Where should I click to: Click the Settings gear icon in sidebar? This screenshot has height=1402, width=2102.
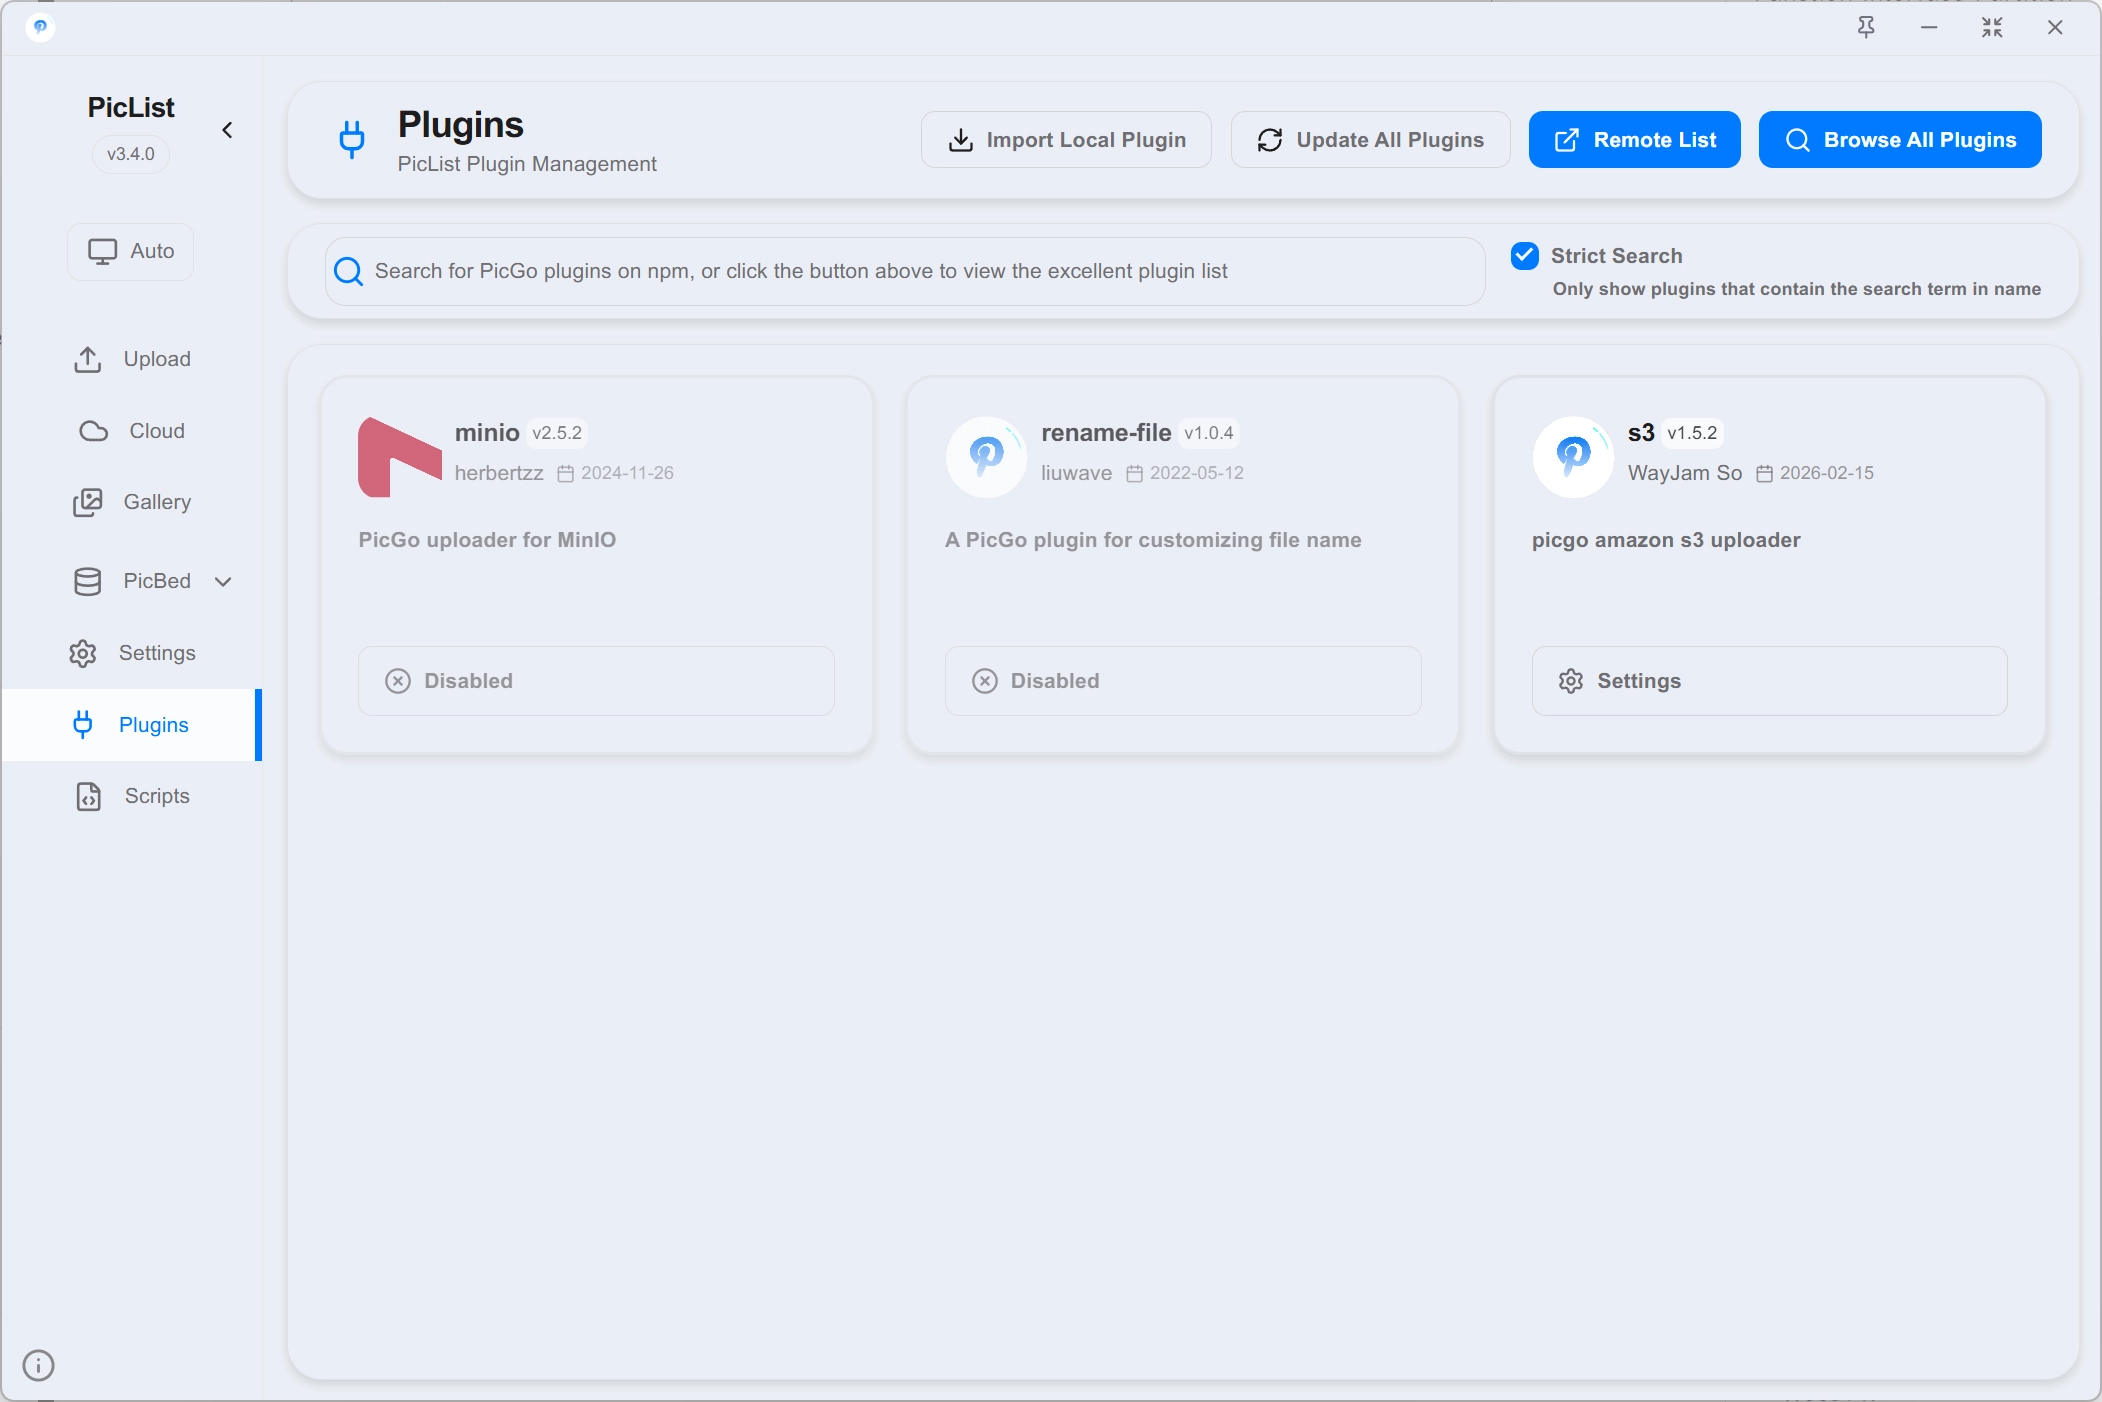(x=83, y=653)
